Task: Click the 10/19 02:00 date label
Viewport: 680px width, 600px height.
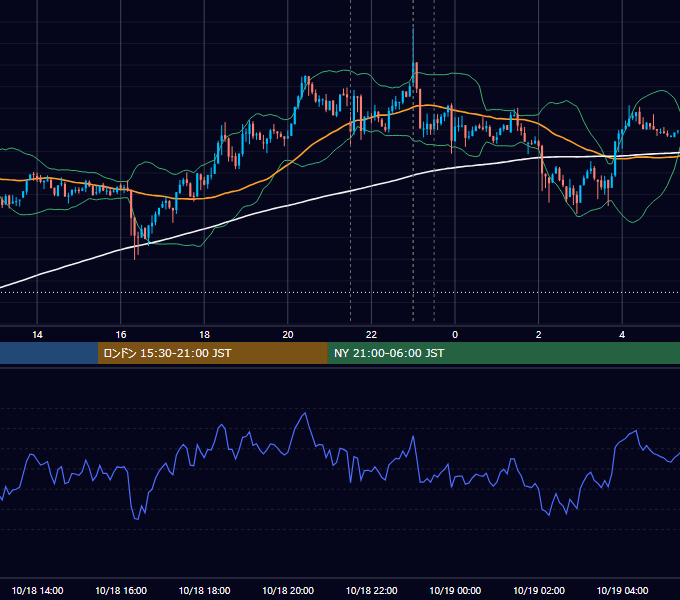Action: pos(539,590)
